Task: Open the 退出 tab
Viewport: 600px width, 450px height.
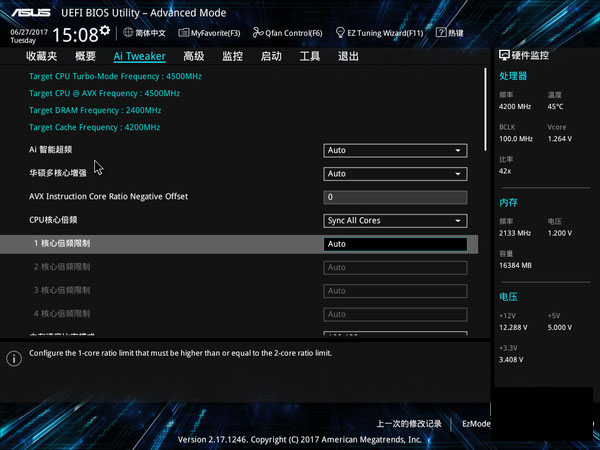Action: [x=348, y=56]
